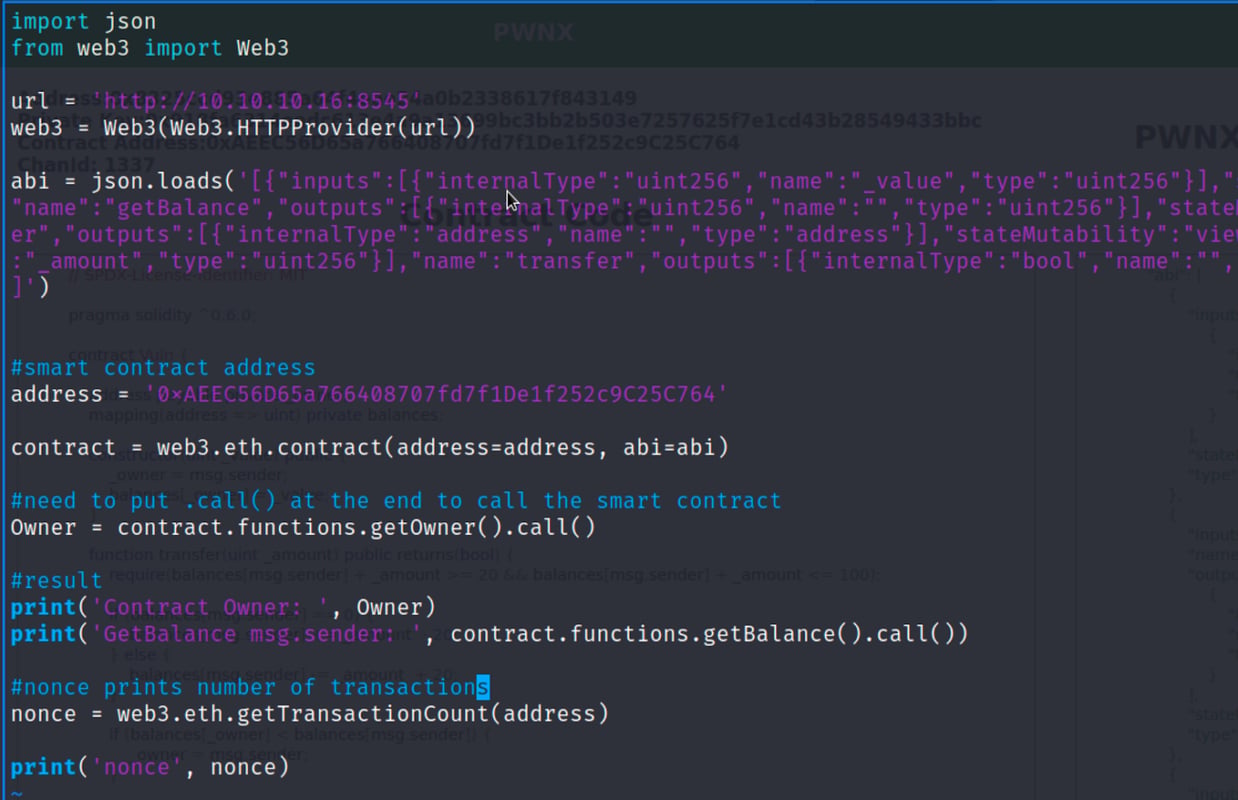Click the '#smart contract address' comment
Viewport: 1238px width, 800px height.
tap(163, 368)
